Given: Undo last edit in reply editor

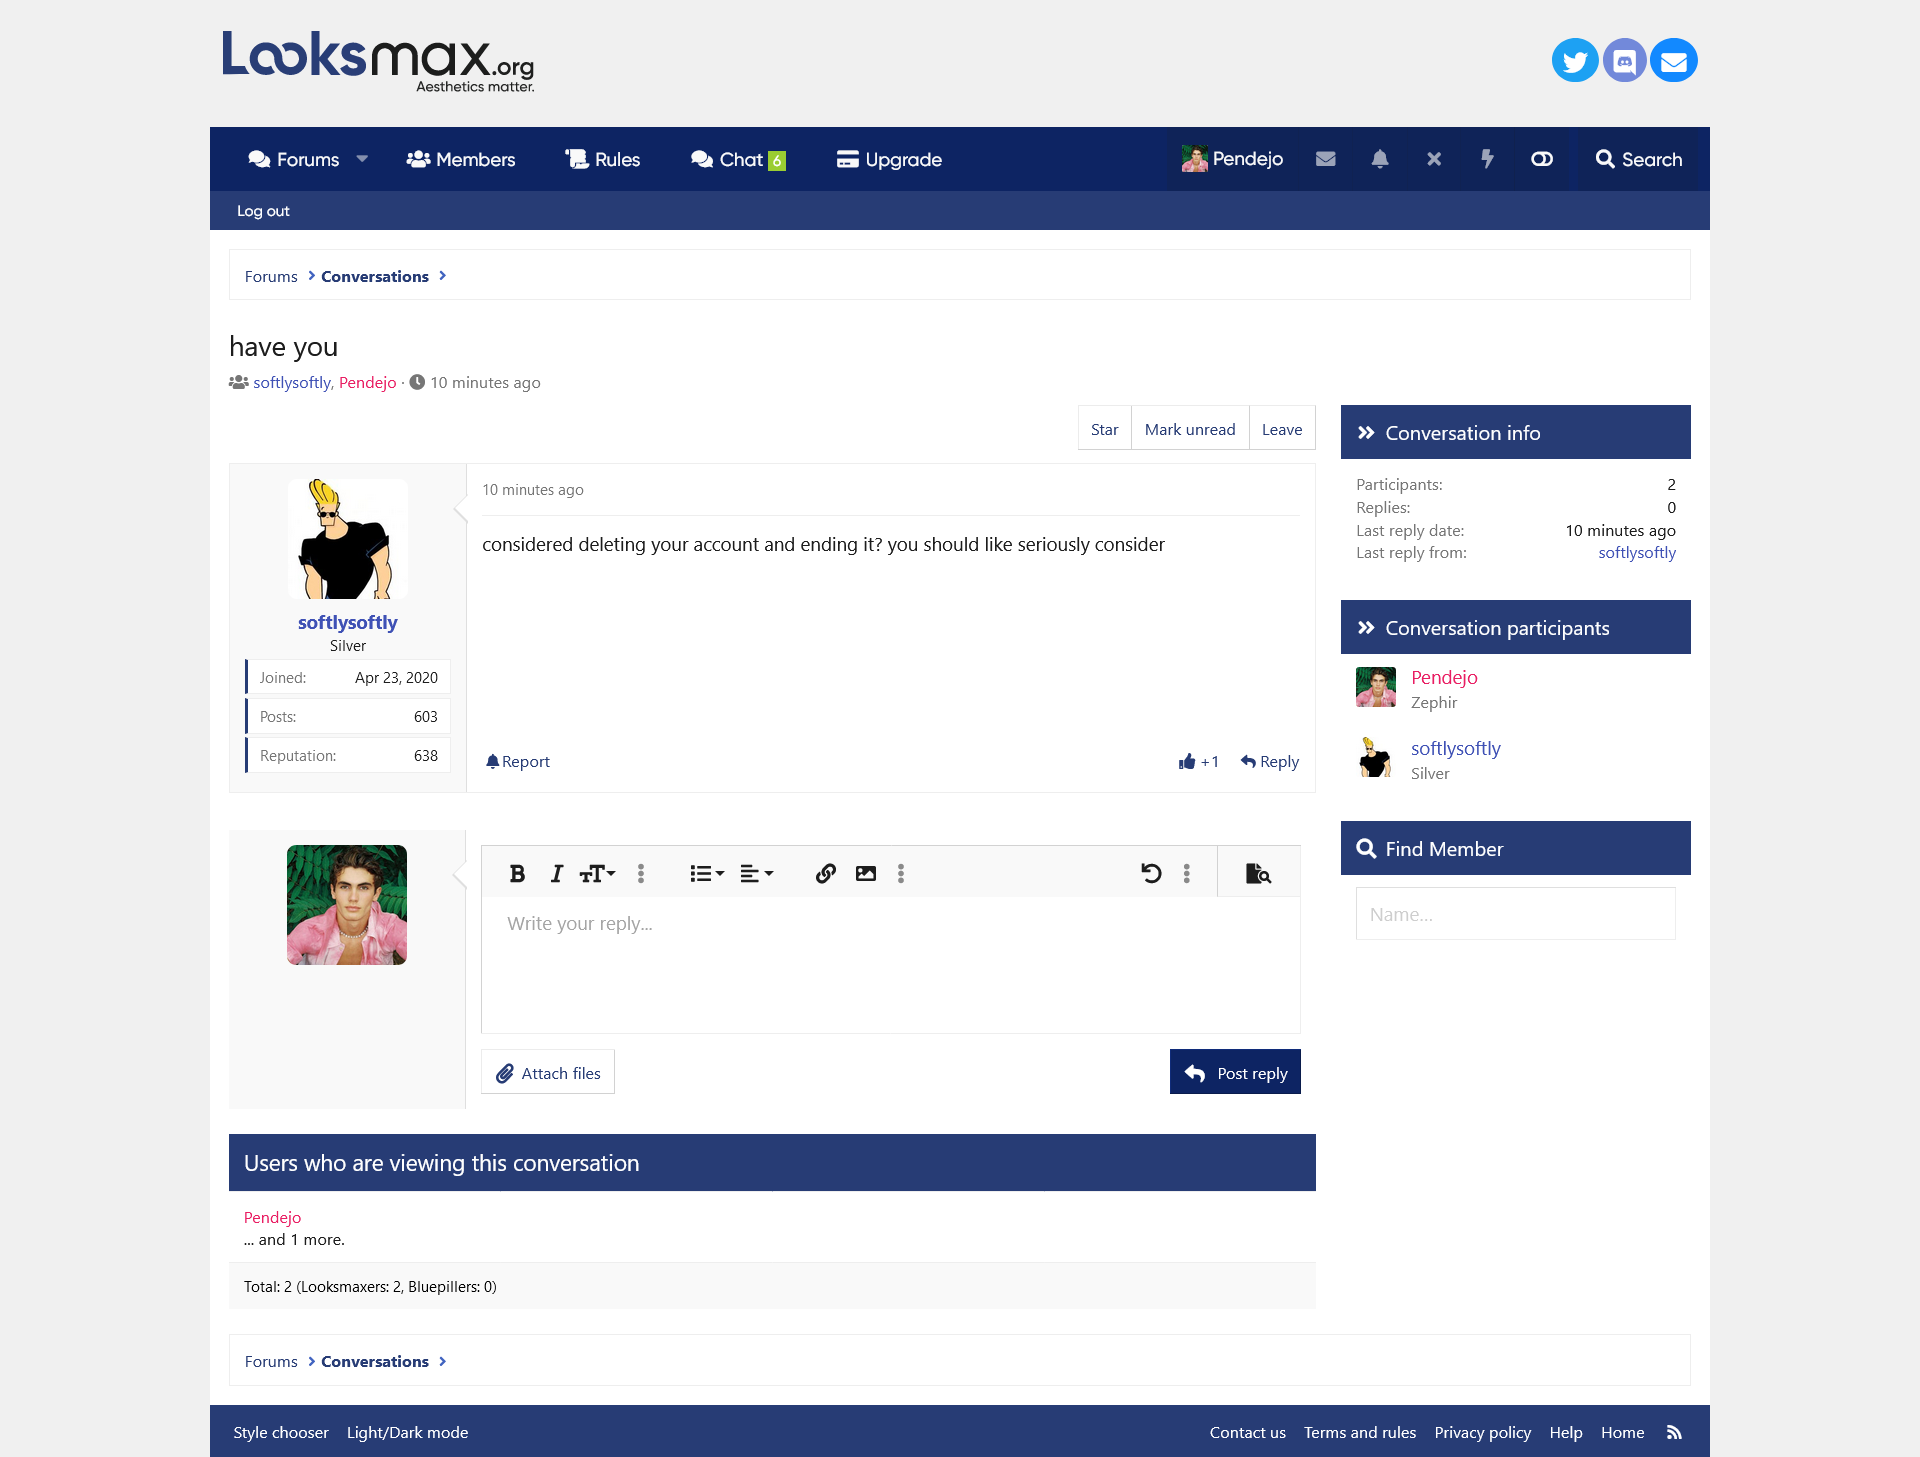Looking at the screenshot, I should [x=1151, y=873].
